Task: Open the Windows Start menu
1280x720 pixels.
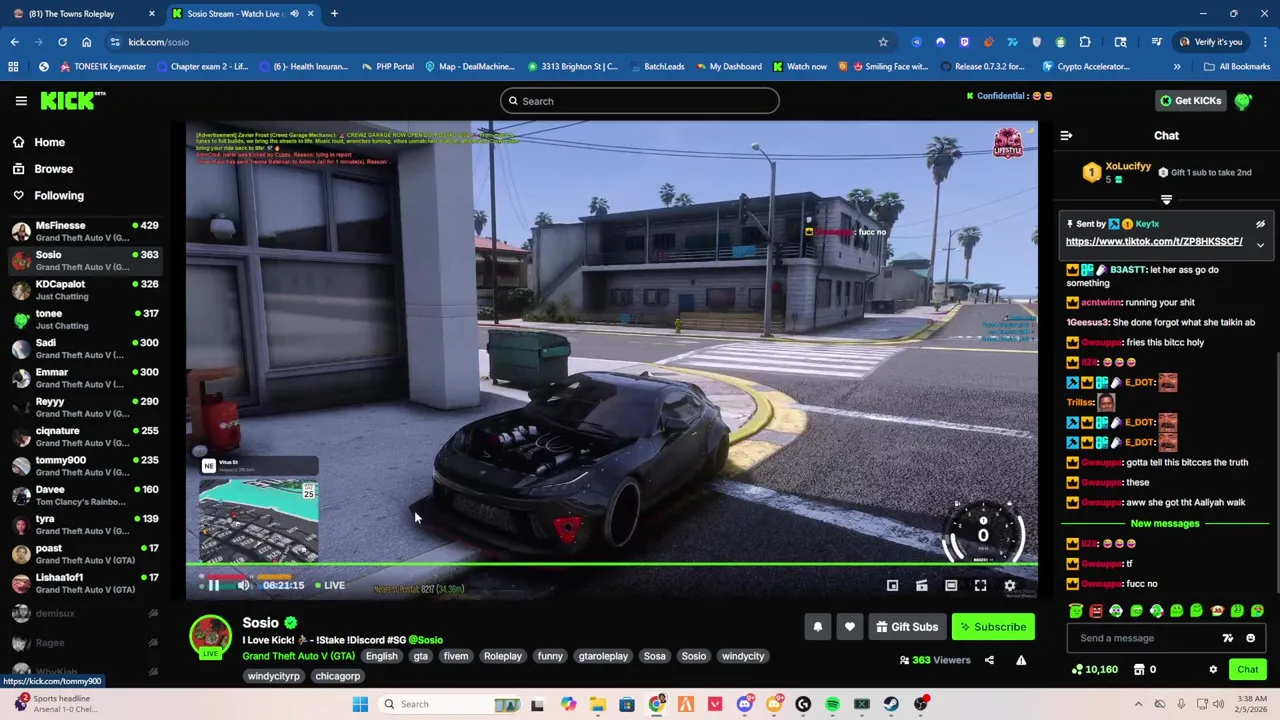Action: (360, 704)
